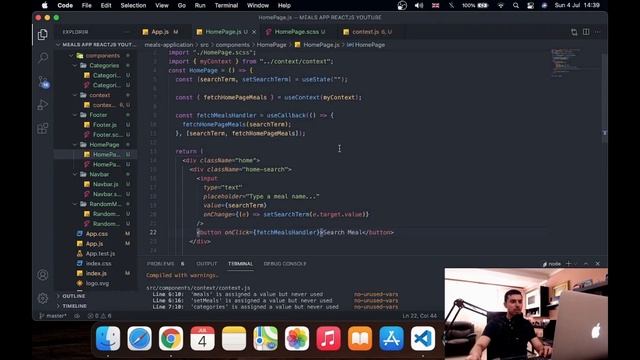The width and height of the screenshot is (640, 360).
Task: Click the Spotlight search icon in menu bar
Action: coord(516,5)
